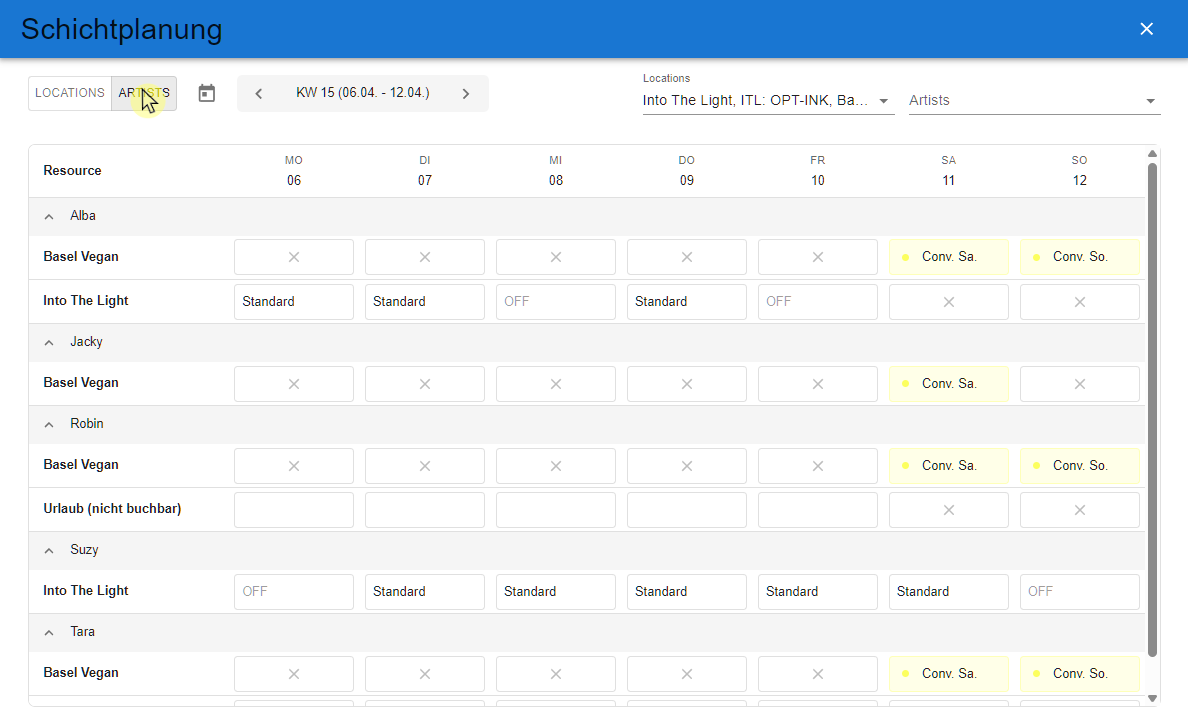This screenshot has width=1188, height=717.
Task: Click Robin Basel Vegan Thursday X cell
Action: [686, 465]
